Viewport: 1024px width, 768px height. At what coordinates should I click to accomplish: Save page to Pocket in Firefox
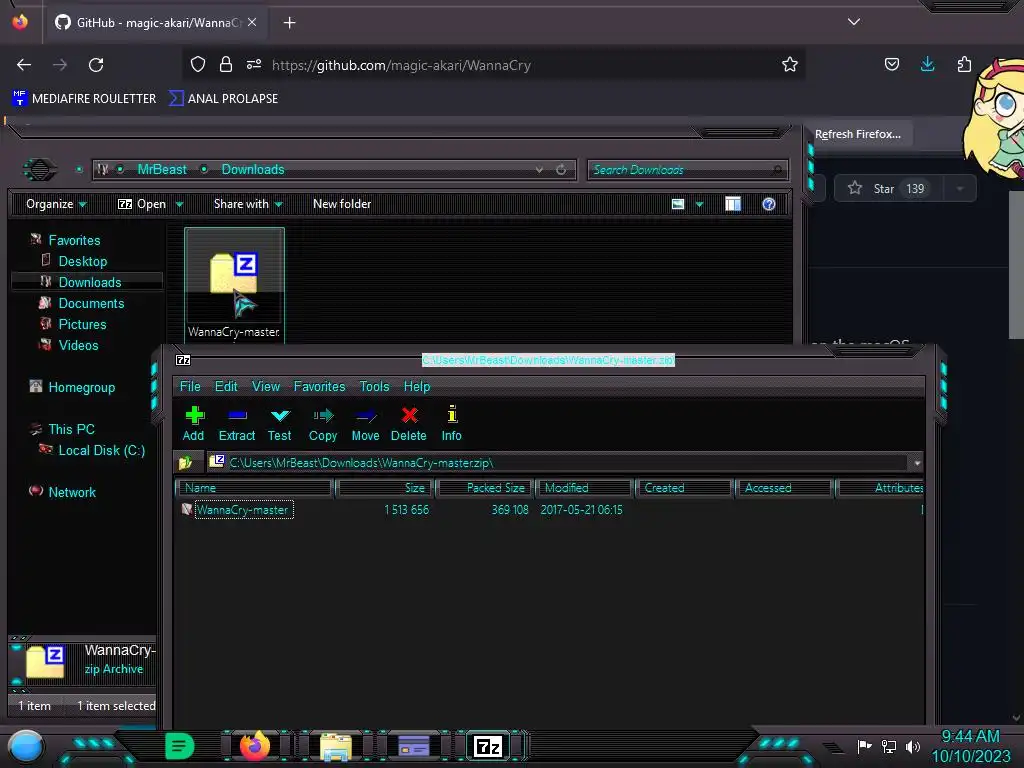pos(891,64)
